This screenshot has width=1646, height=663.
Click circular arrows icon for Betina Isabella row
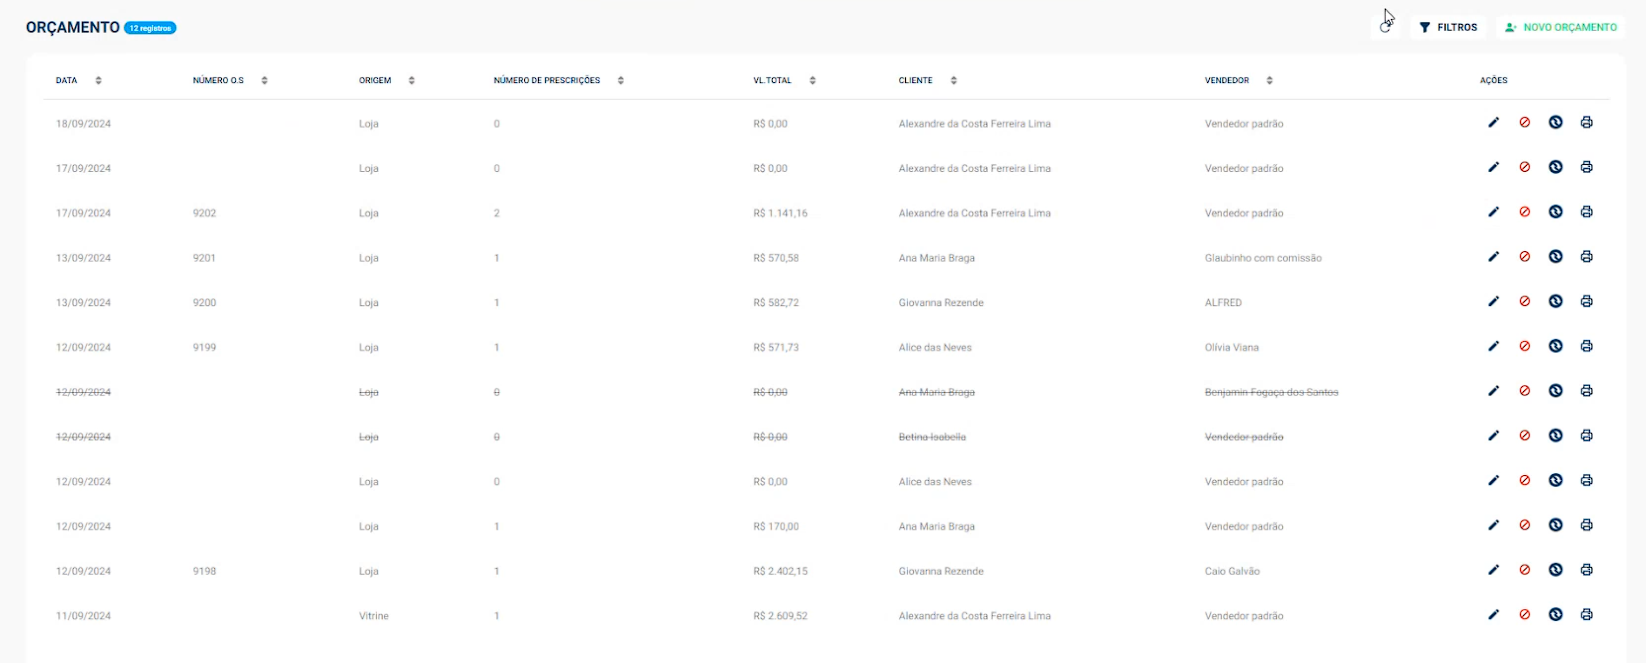pyautogui.click(x=1555, y=435)
